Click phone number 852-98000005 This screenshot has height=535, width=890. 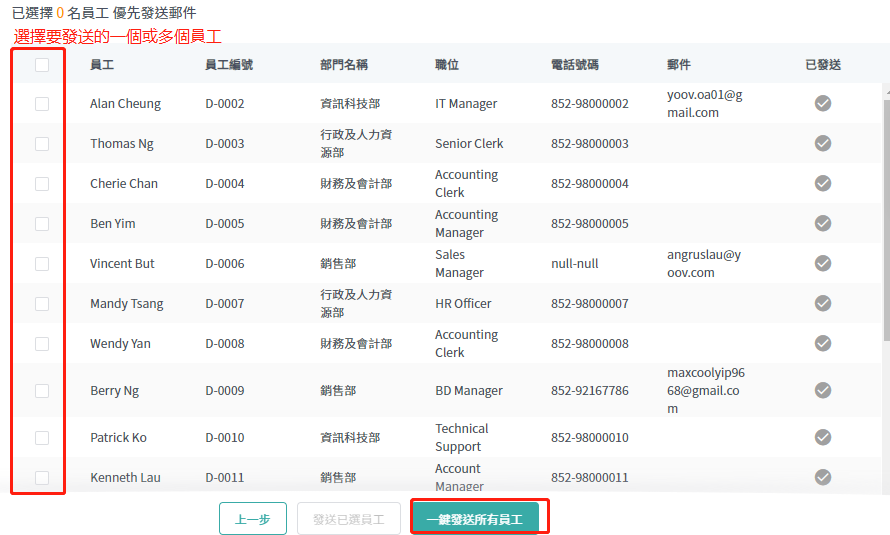590,224
